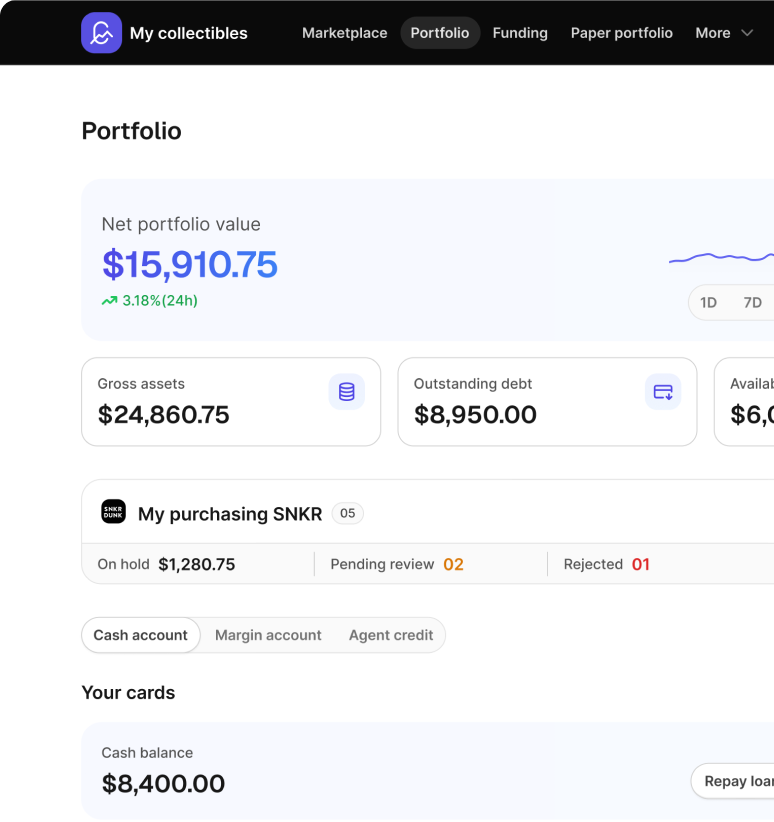Click the Outstanding debt card icon

[663, 392]
